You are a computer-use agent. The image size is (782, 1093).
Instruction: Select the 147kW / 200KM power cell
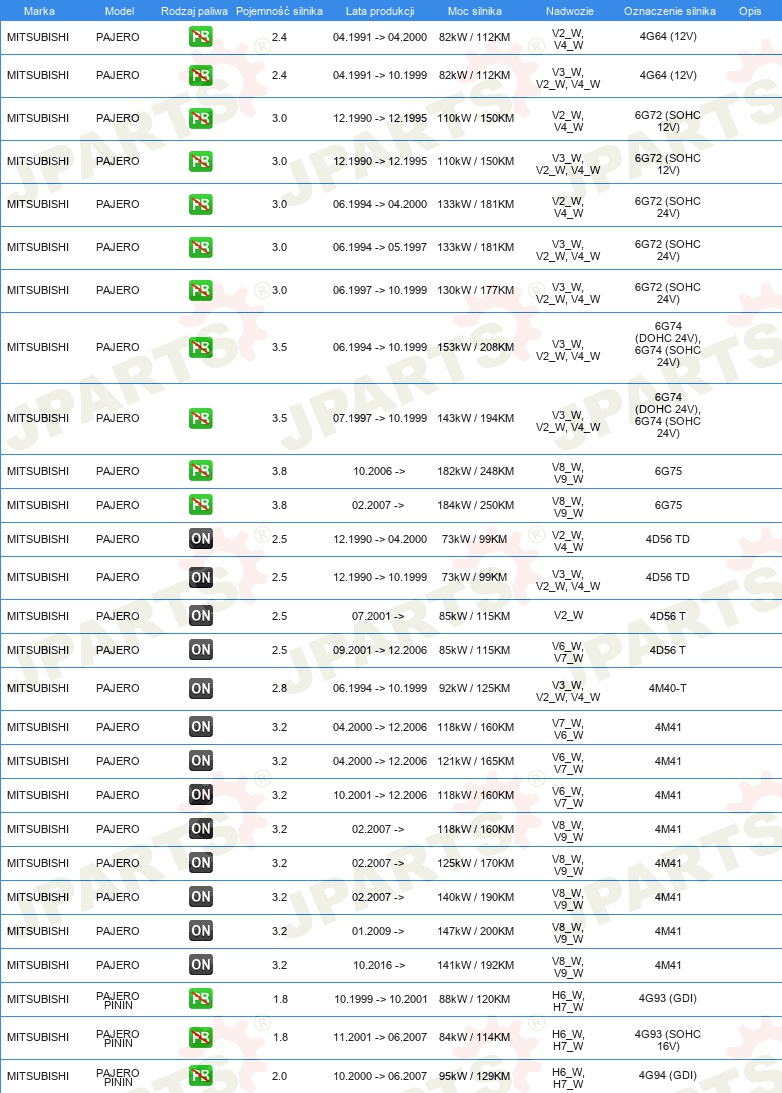(x=475, y=931)
